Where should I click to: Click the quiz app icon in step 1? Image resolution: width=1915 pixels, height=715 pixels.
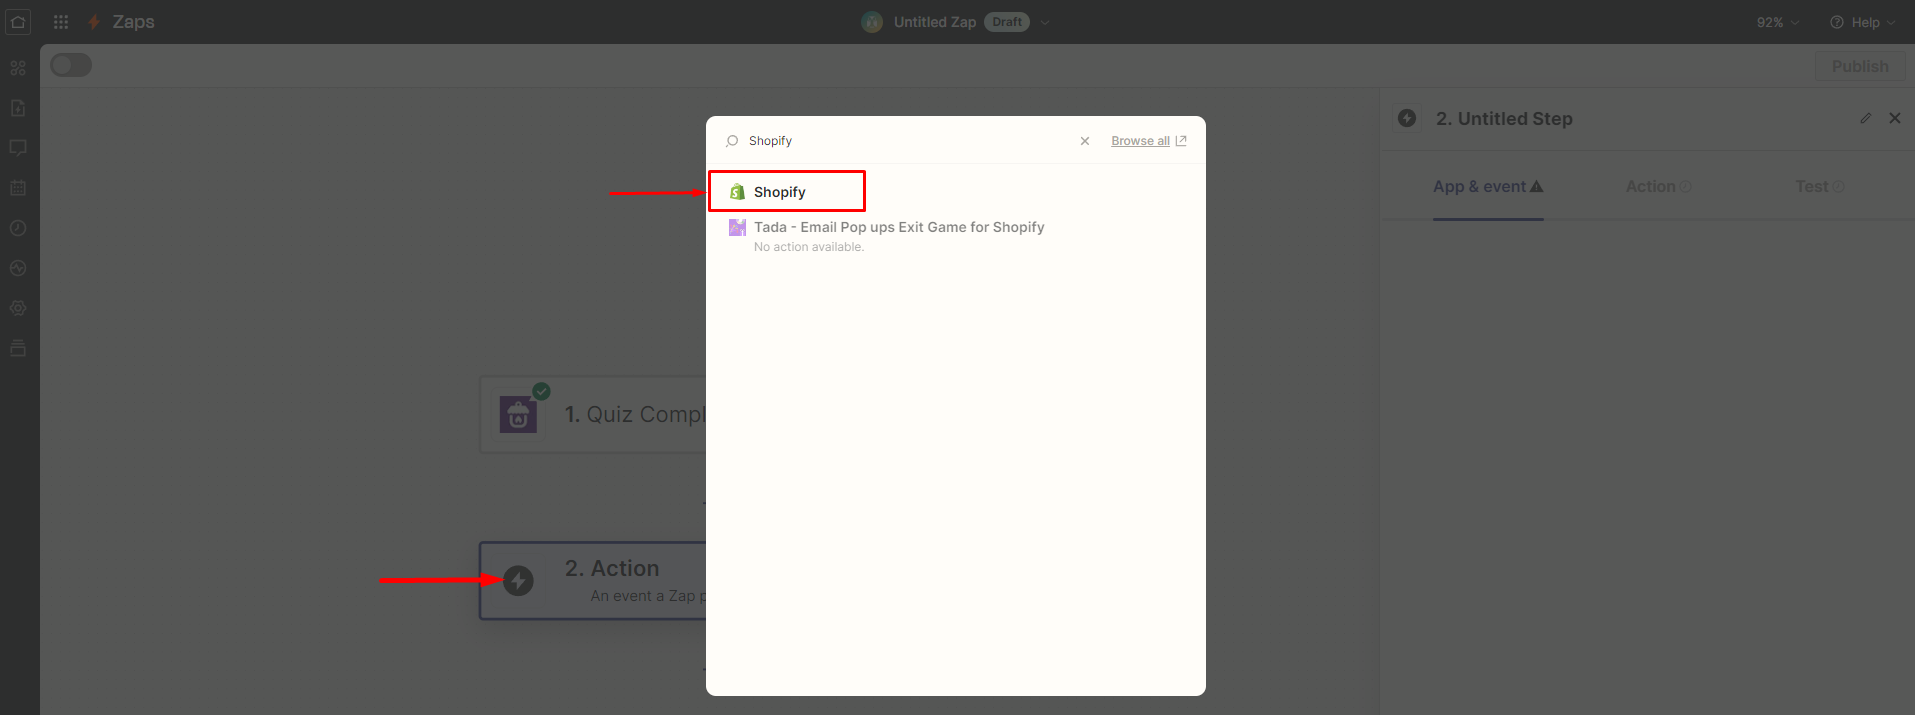[x=519, y=414]
